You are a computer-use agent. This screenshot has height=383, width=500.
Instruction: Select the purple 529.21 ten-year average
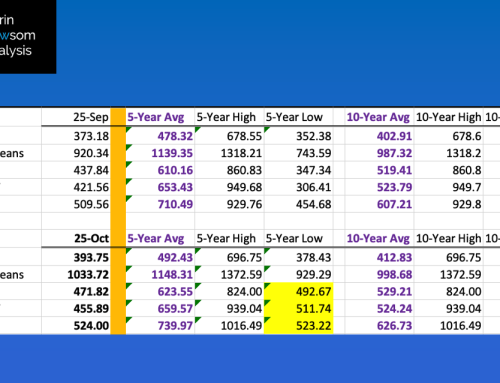click(x=379, y=291)
